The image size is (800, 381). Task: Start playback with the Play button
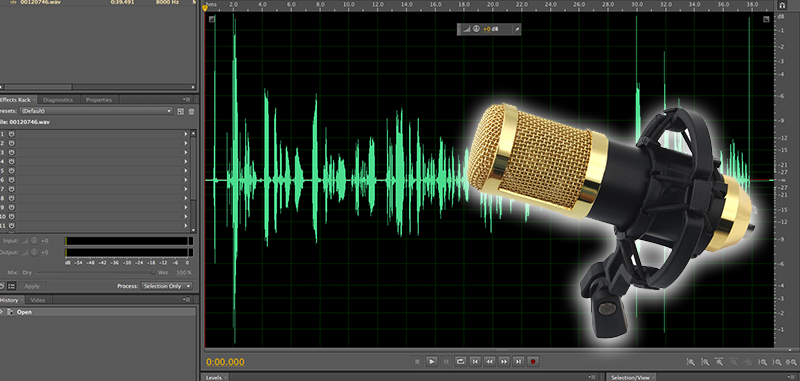click(432, 361)
